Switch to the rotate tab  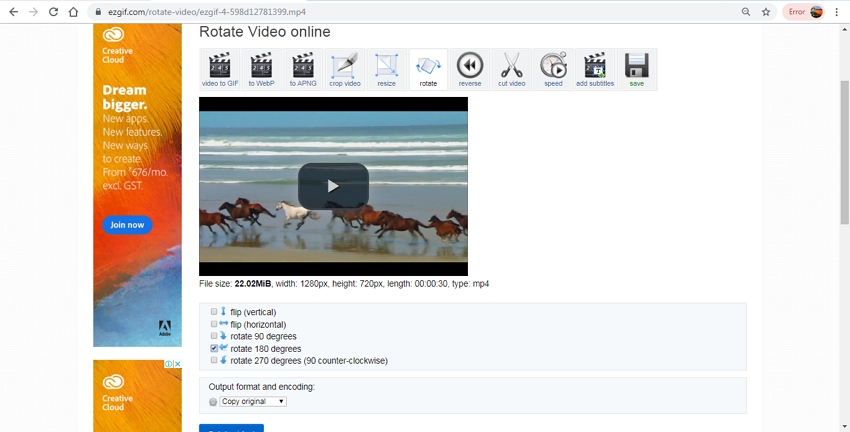428,69
